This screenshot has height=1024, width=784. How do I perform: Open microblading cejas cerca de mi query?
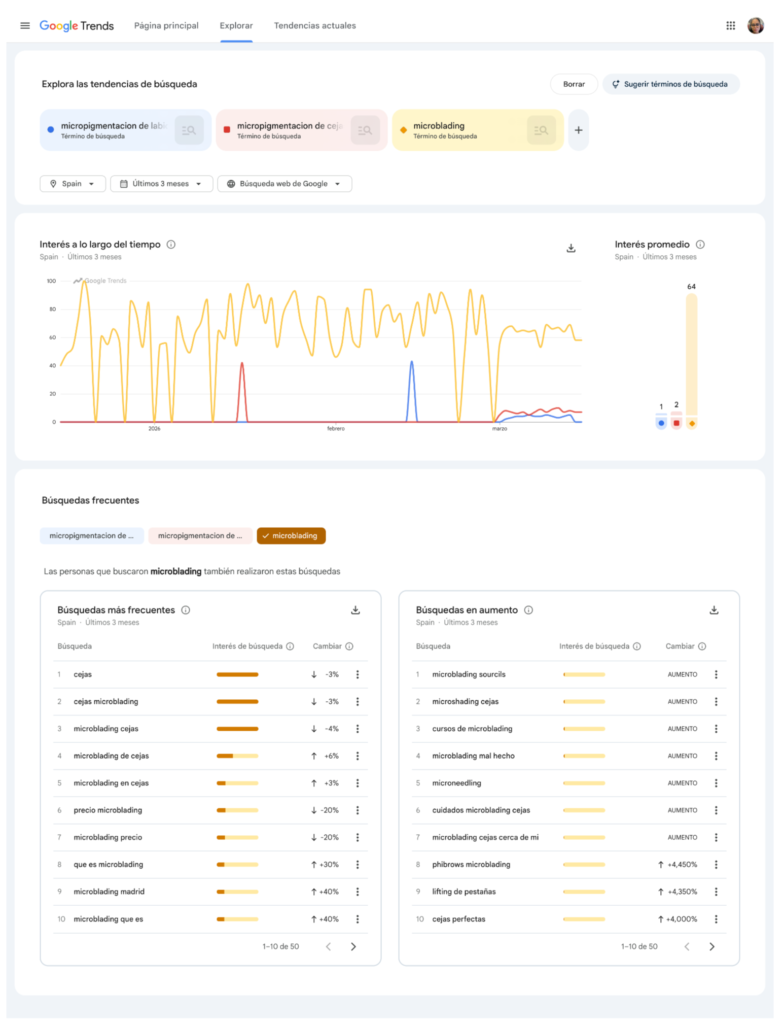click(x=485, y=837)
